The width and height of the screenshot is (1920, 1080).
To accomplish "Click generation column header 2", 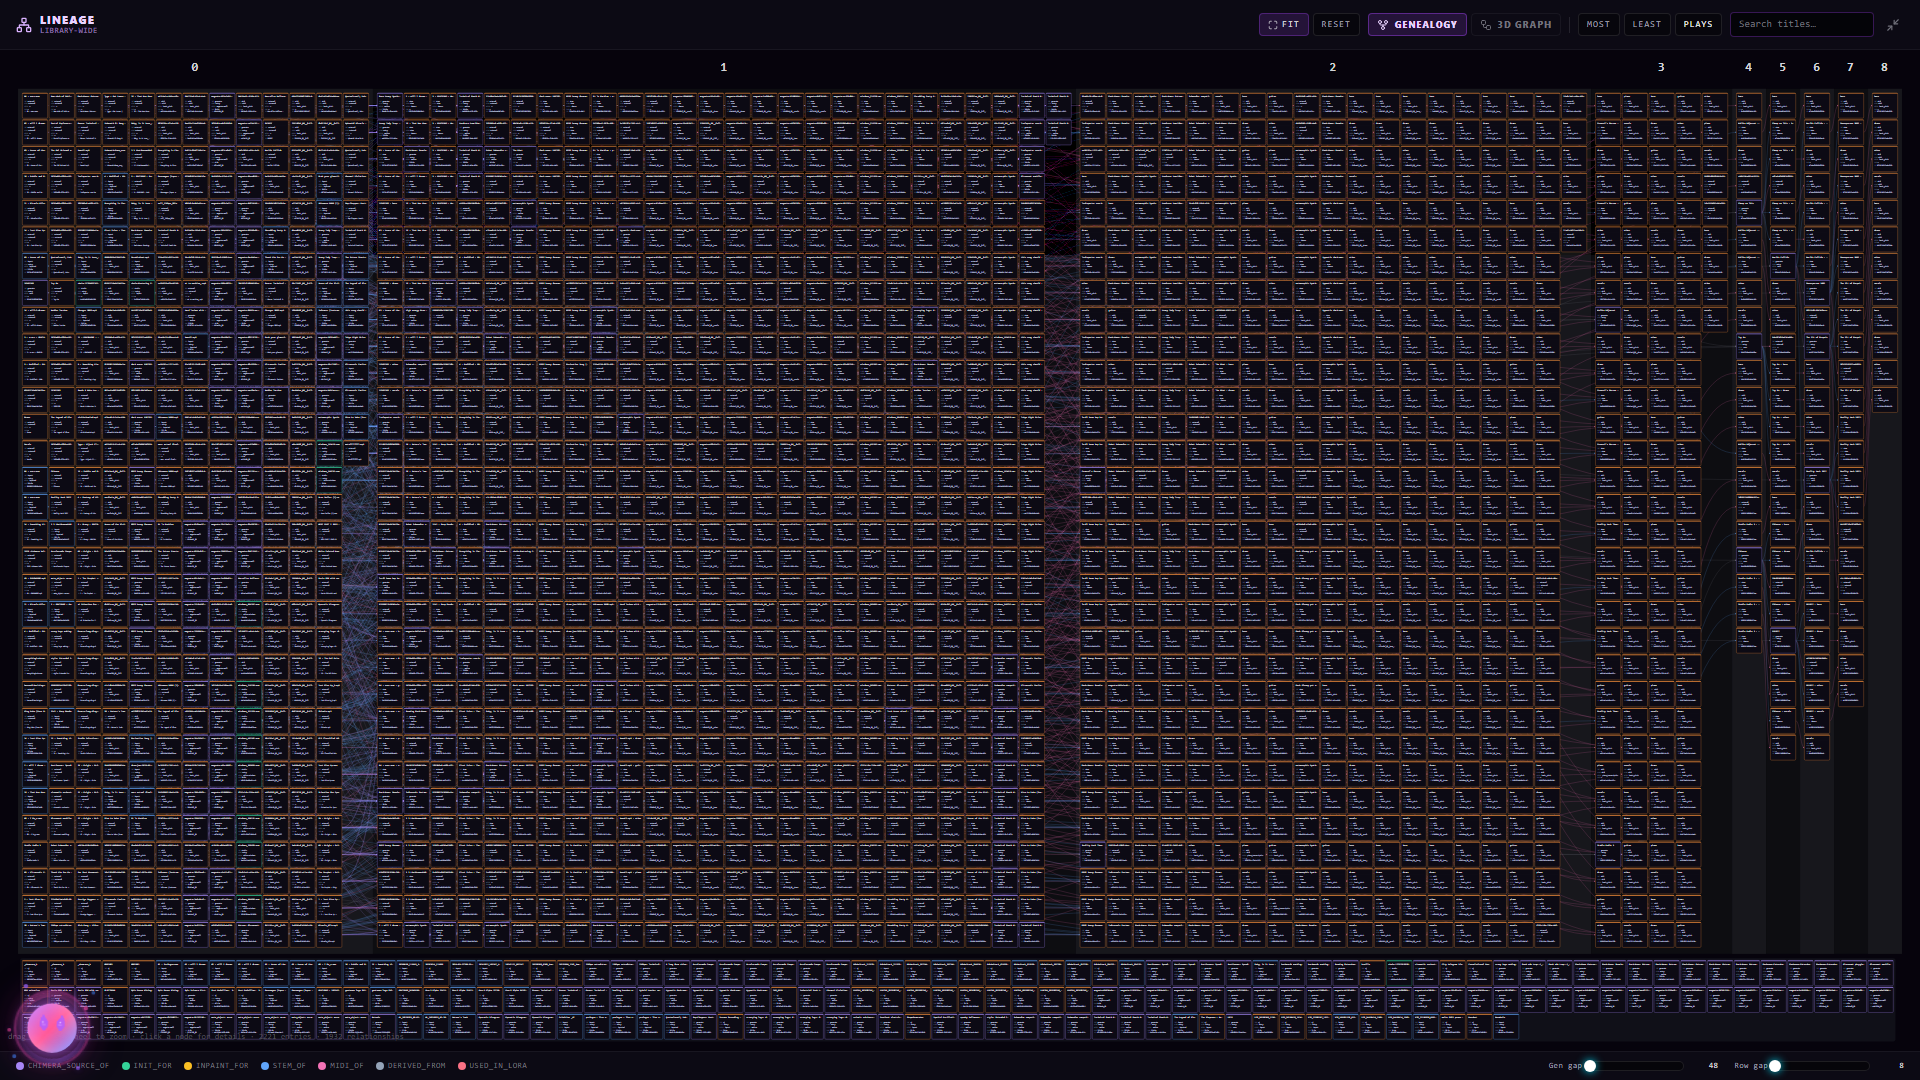I will [1333, 67].
